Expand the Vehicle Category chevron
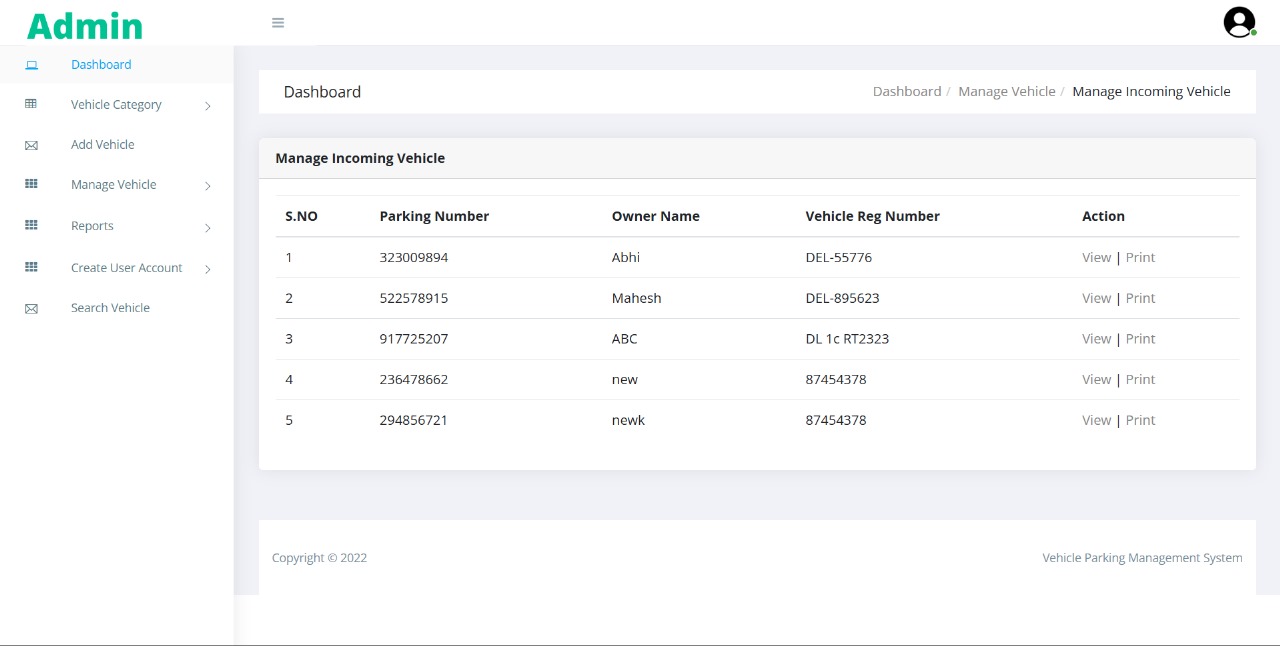Viewport: 1280px width, 646px height. (x=208, y=106)
